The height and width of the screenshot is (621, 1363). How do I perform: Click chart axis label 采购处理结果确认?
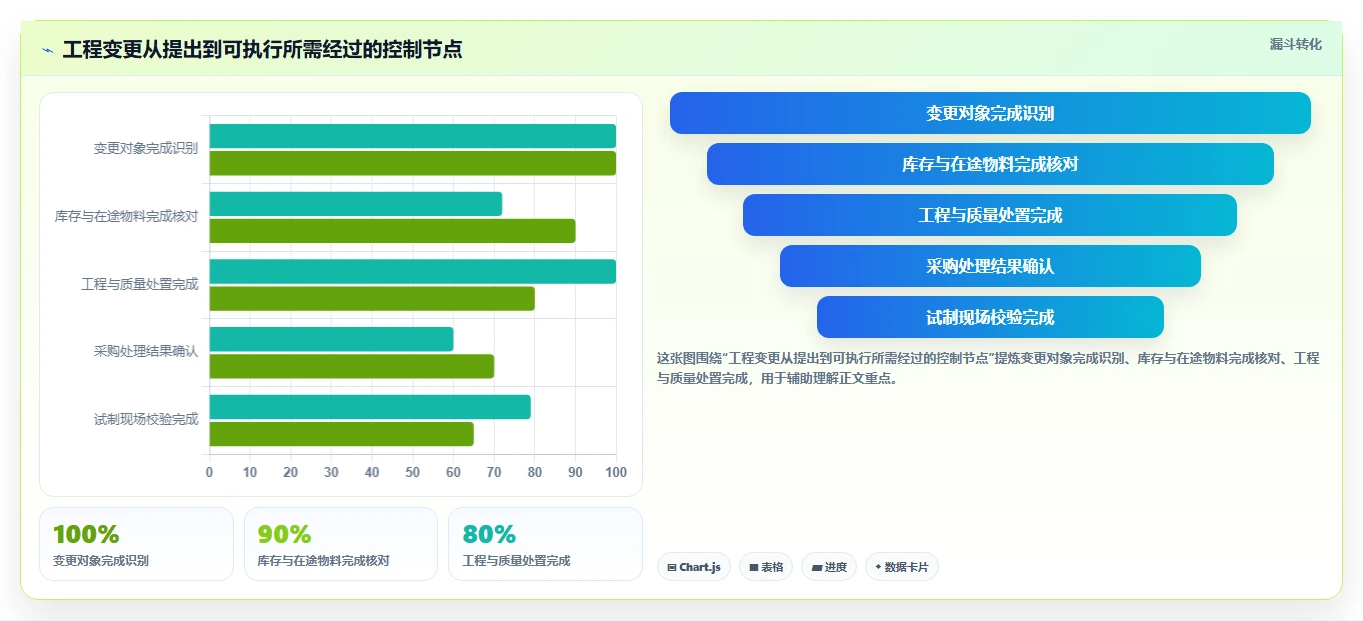coord(146,351)
